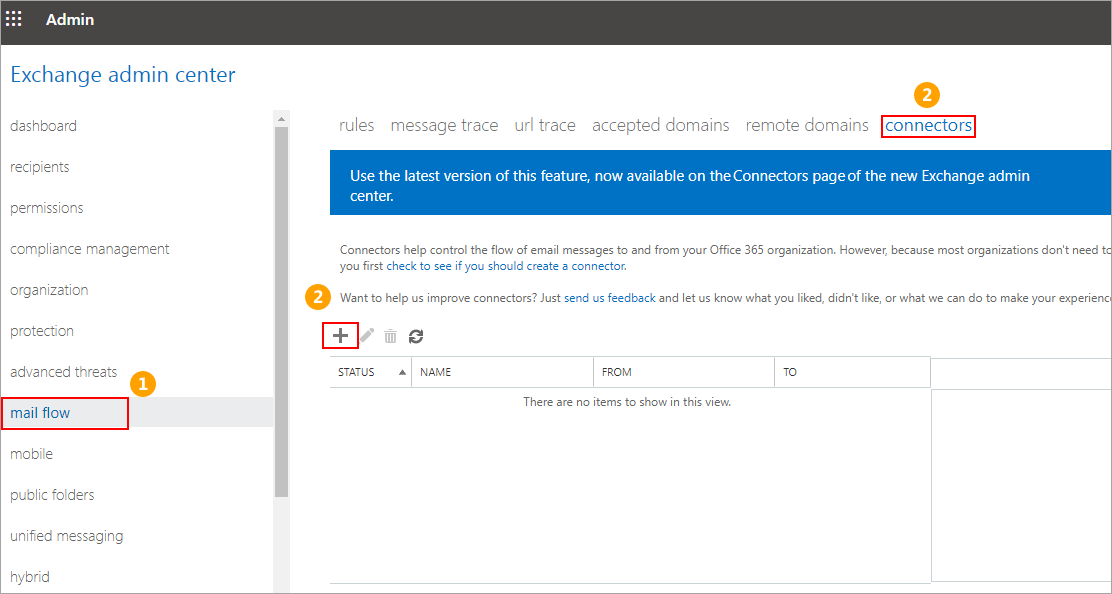Open the app launcher grid icon
1112x594 pixels.
coord(14,20)
